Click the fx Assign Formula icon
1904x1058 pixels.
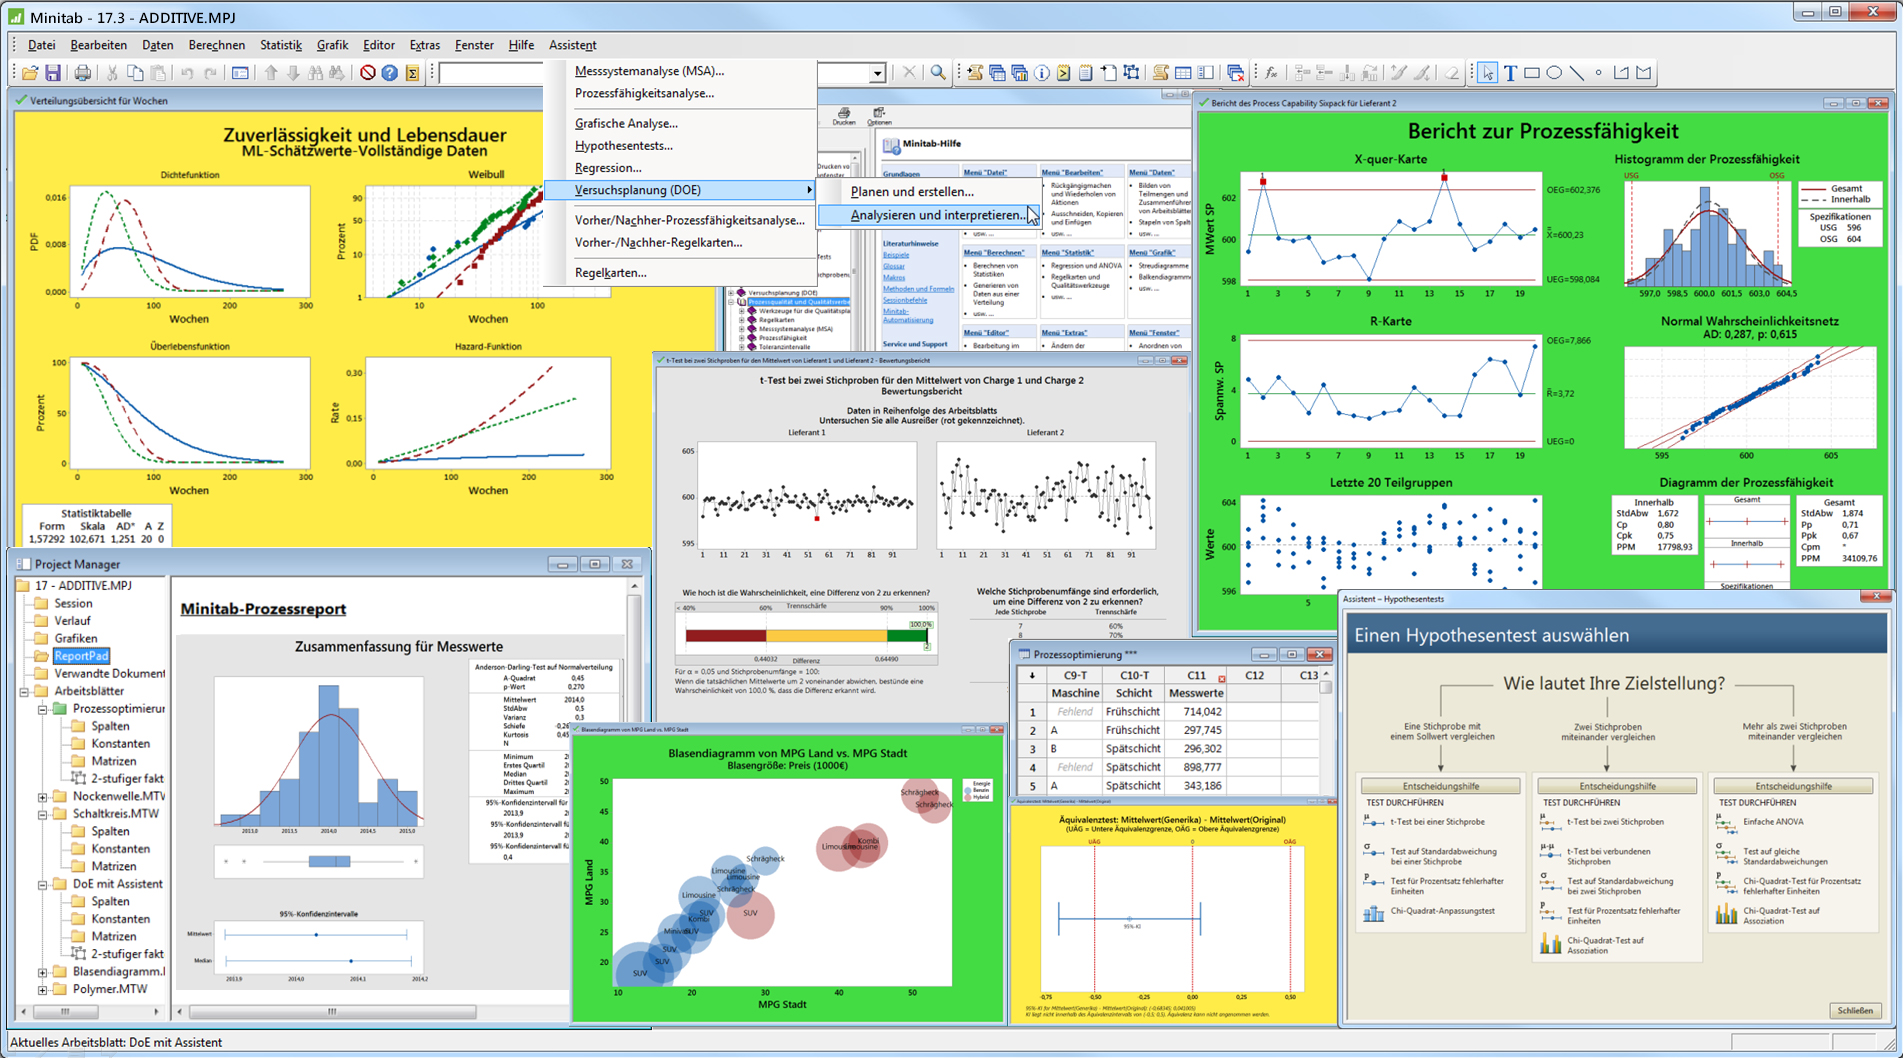pos(1271,73)
